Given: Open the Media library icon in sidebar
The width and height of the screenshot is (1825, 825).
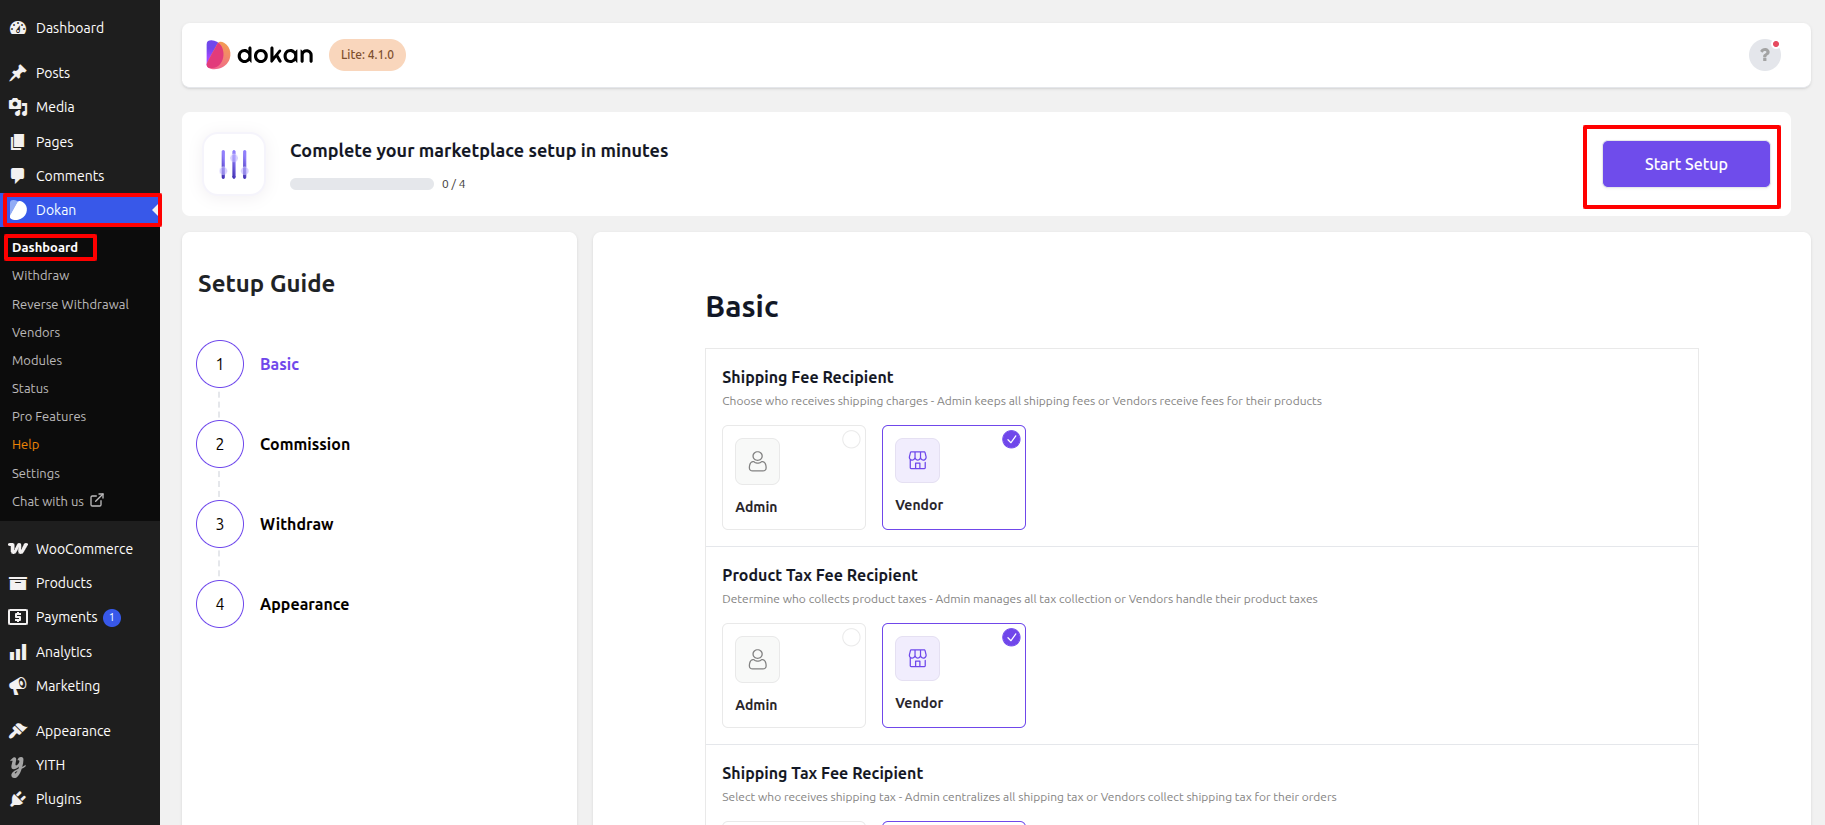Looking at the screenshot, I should (x=18, y=107).
